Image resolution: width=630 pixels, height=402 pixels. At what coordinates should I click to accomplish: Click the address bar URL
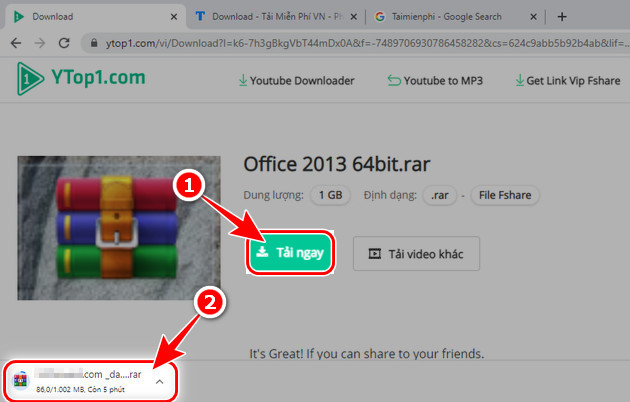click(x=367, y=43)
